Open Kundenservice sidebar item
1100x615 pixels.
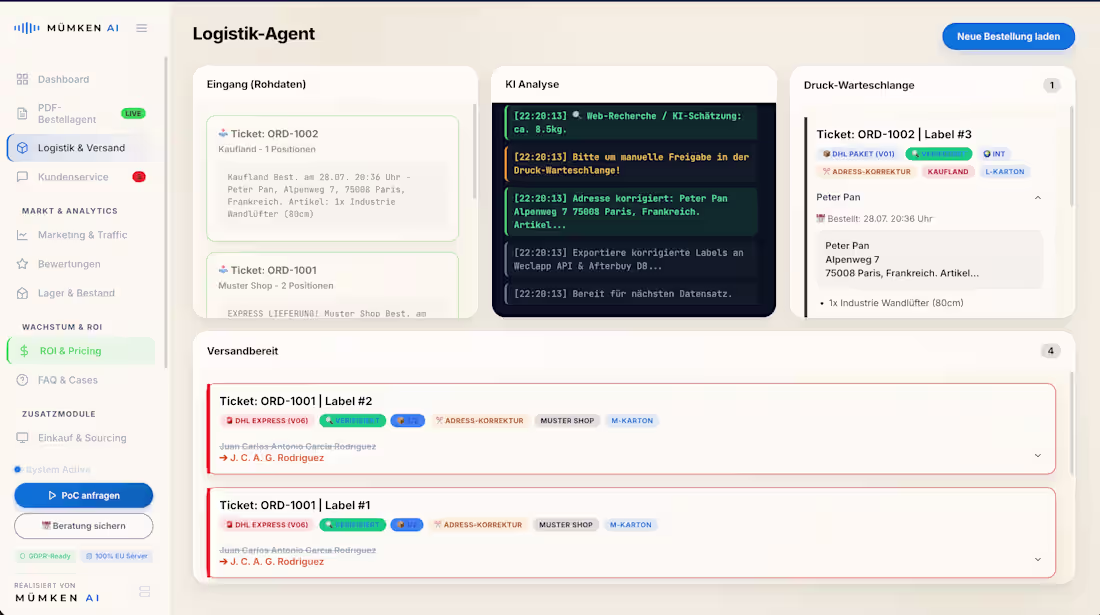pyautogui.click(x=81, y=177)
